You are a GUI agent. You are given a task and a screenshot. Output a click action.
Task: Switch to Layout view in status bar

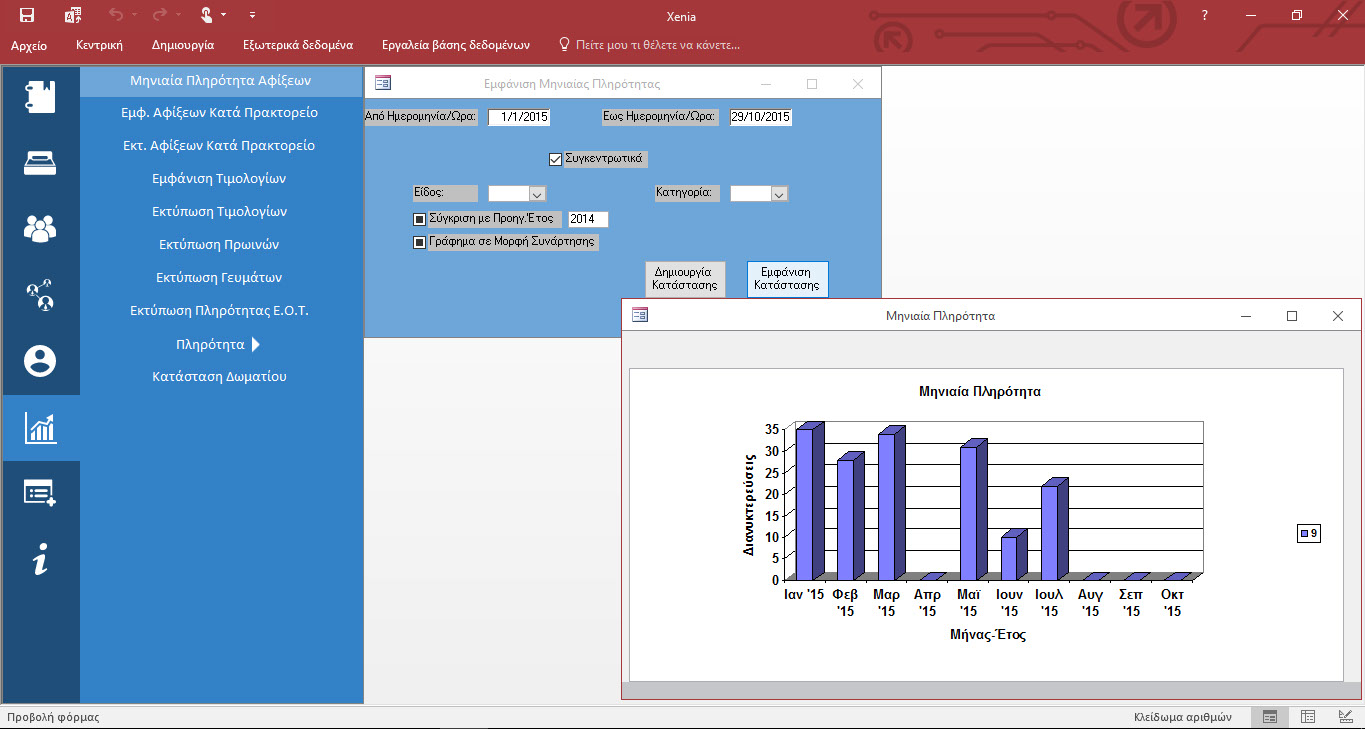tap(1307, 717)
